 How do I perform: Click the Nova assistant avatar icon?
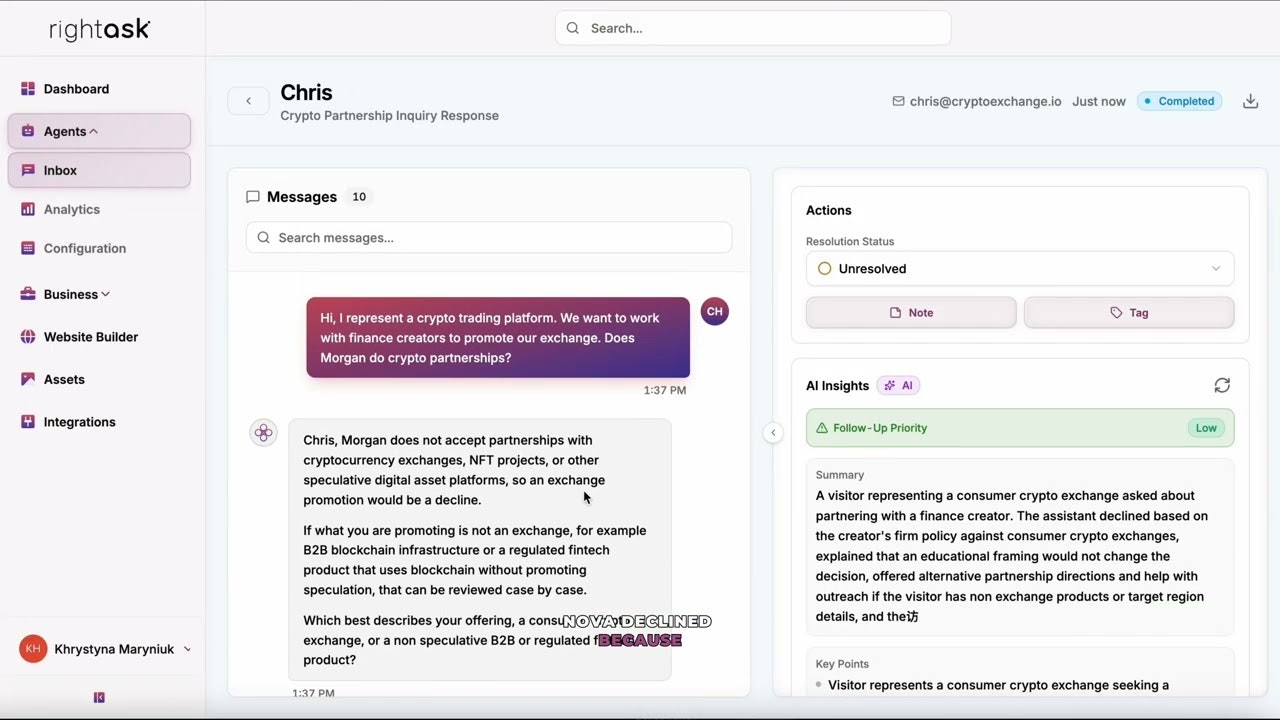coord(263,433)
